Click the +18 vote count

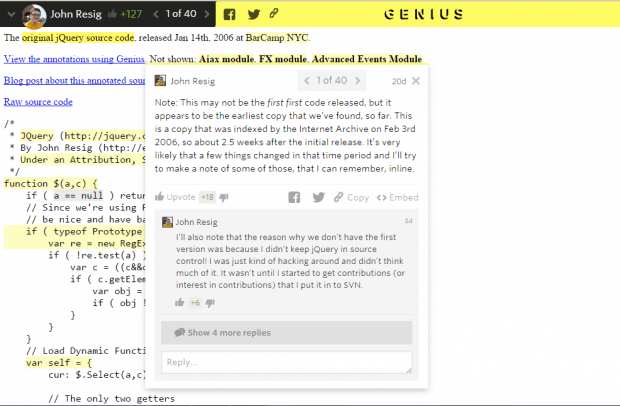(x=207, y=197)
